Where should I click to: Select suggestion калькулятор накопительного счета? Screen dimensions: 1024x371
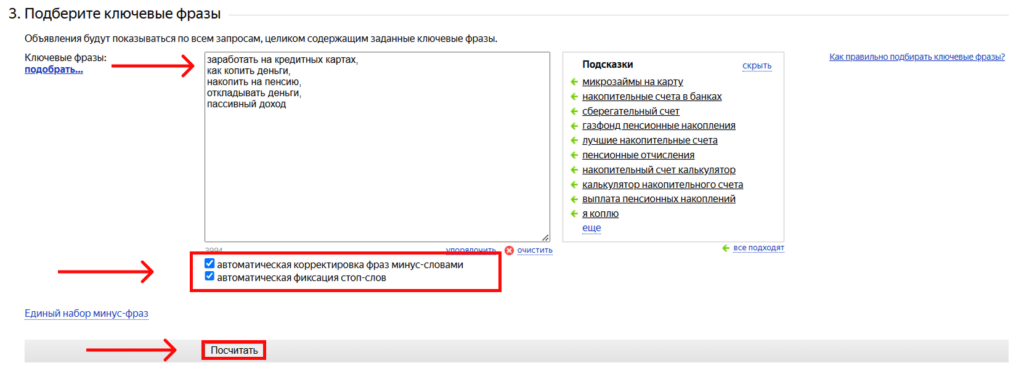pyautogui.click(x=663, y=185)
